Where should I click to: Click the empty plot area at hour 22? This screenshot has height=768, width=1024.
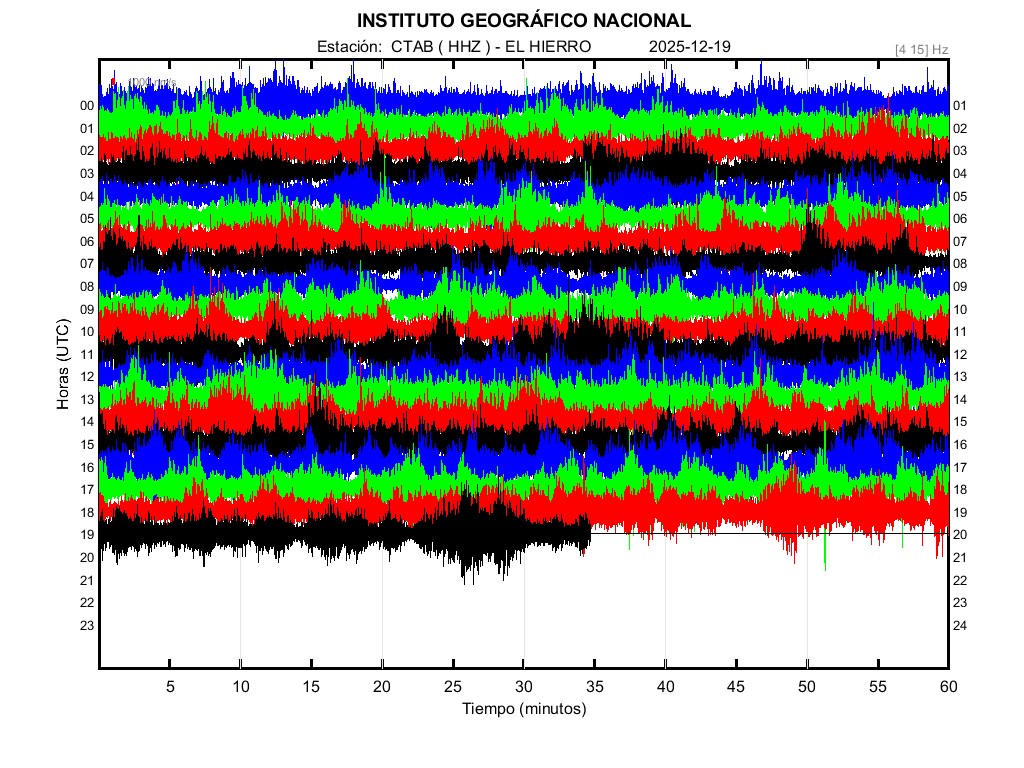pyautogui.click(x=523, y=603)
